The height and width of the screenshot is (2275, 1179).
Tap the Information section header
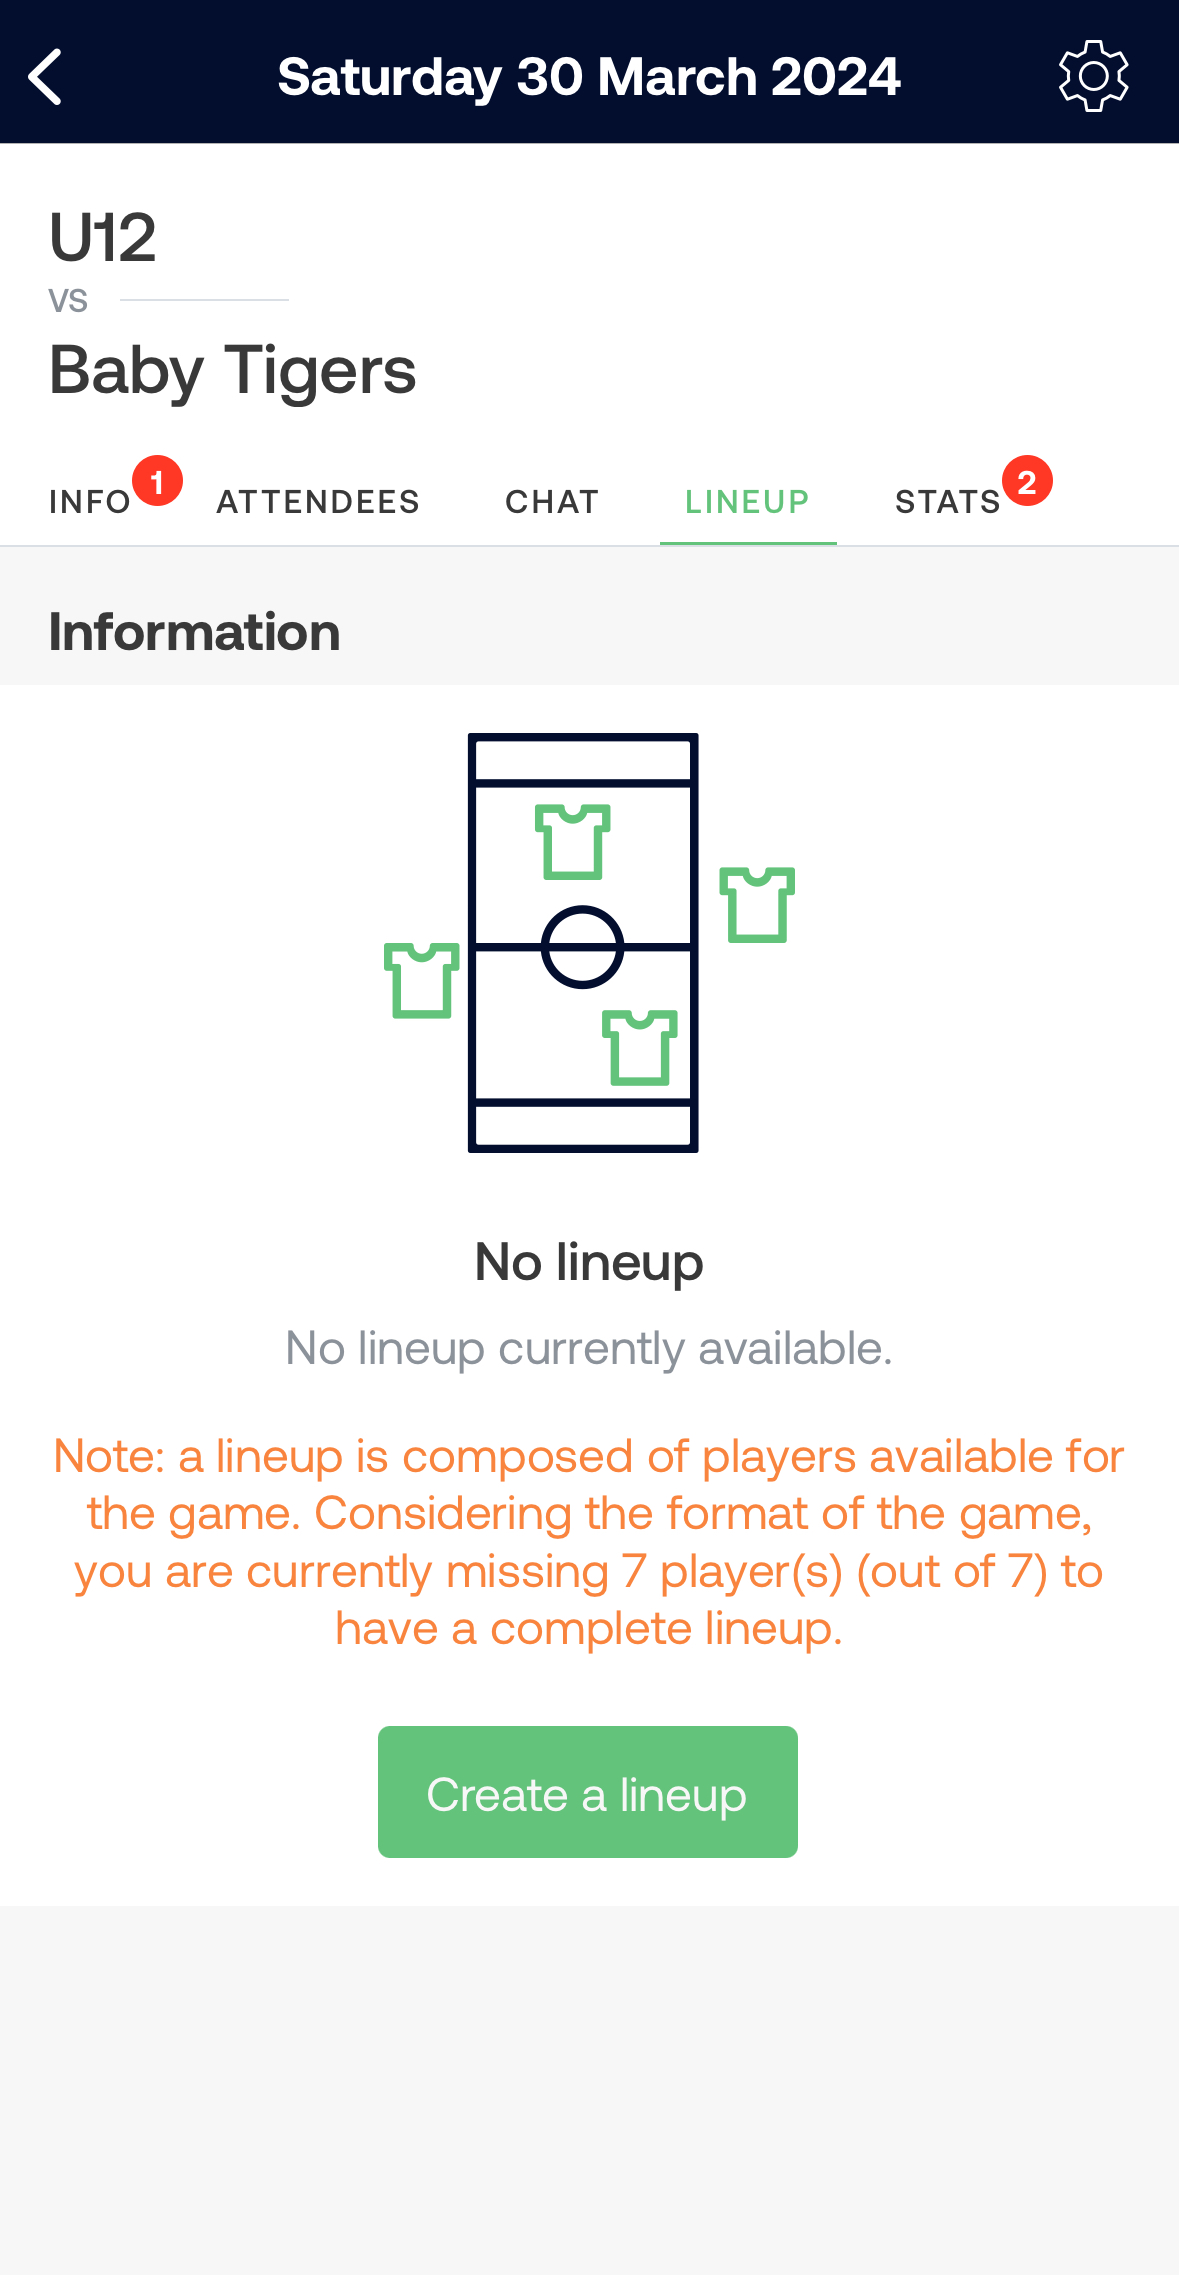(x=195, y=632)
